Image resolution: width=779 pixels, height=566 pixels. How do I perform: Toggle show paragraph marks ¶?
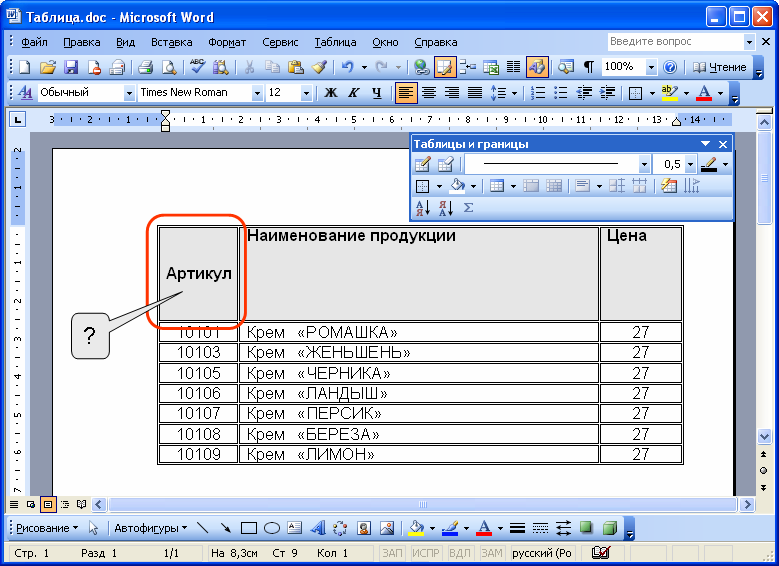589,67
